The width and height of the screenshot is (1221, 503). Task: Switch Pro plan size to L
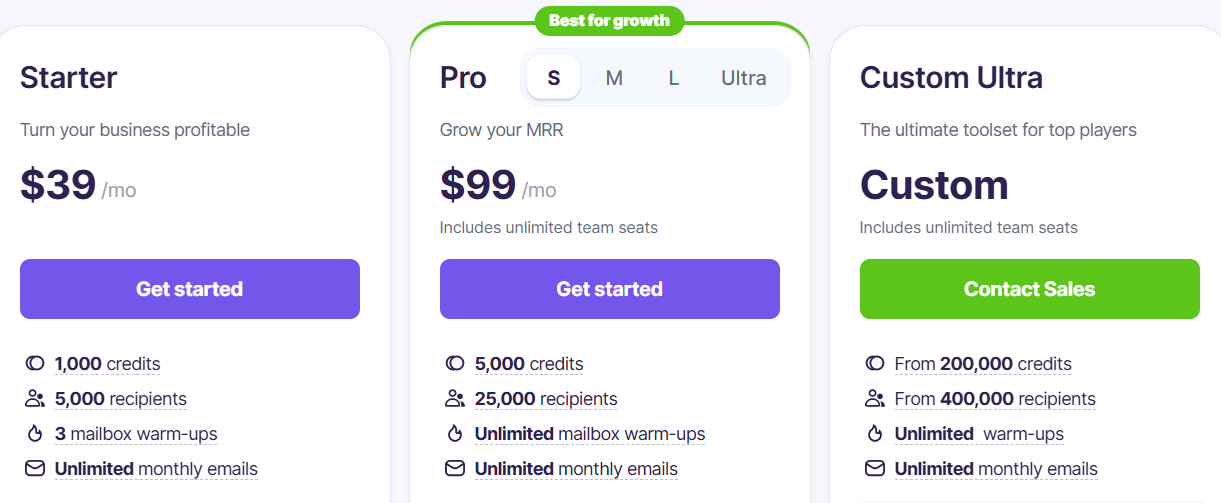tap(674, 78)
